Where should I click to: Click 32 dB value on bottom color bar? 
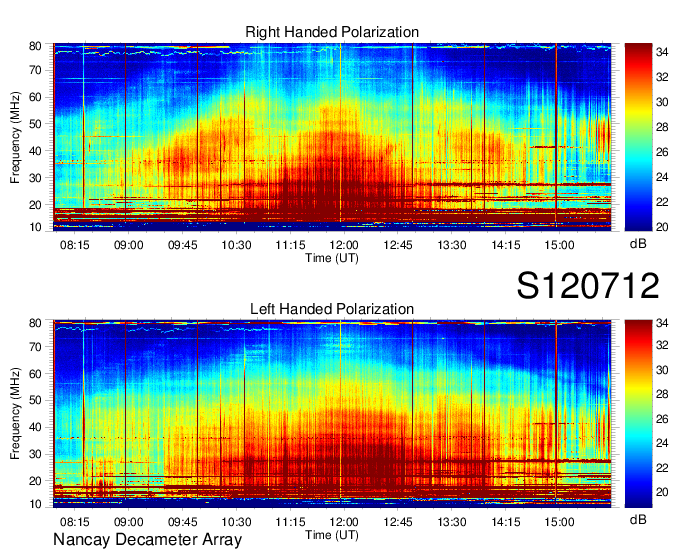pyautogui.click(x=662, y=345)
